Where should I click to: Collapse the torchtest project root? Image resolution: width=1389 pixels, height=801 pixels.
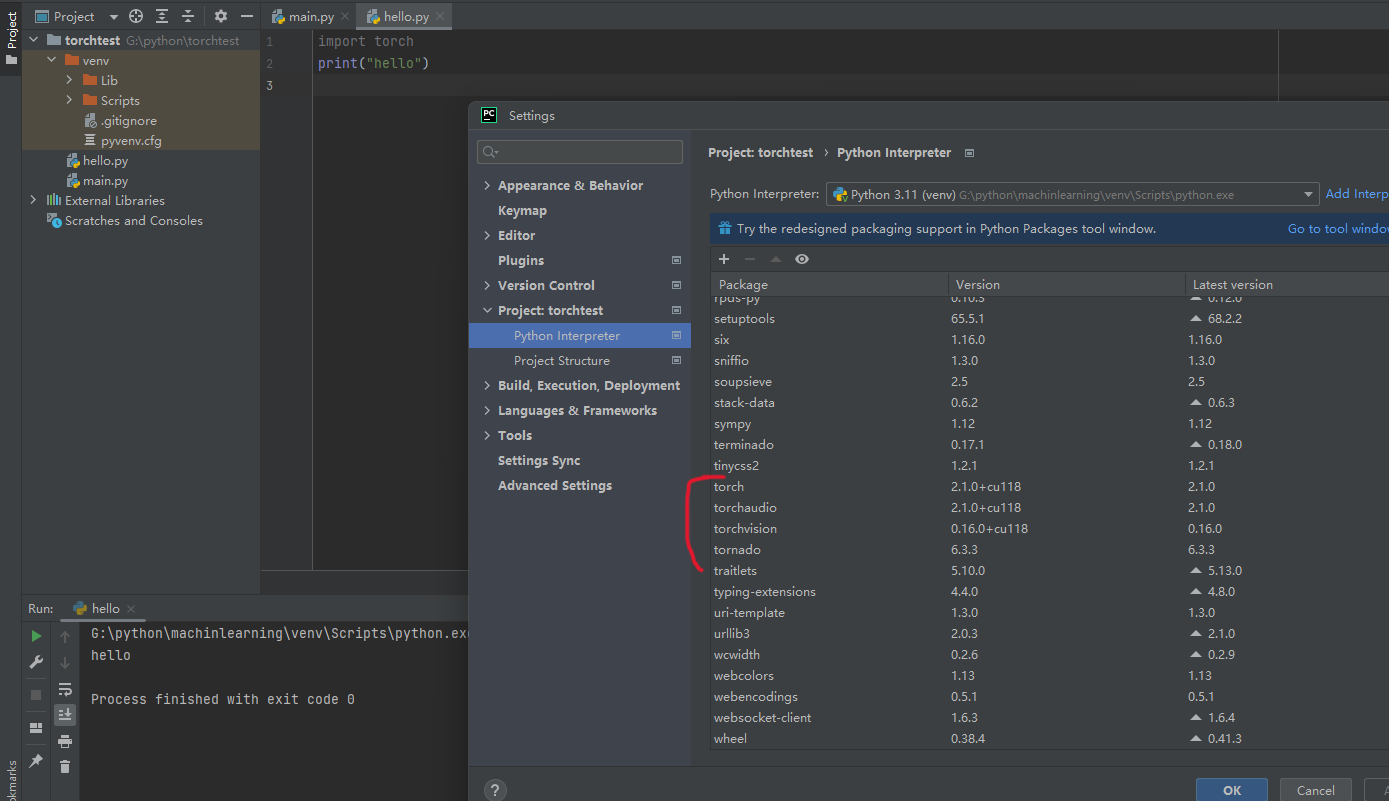tap(34, 41)
